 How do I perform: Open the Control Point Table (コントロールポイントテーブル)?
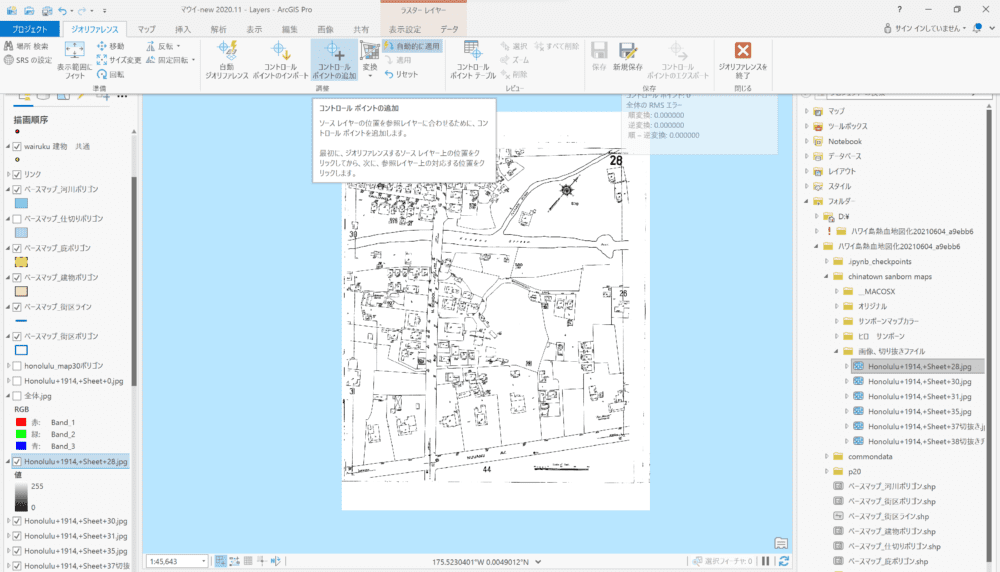click(x=473, y=59)
